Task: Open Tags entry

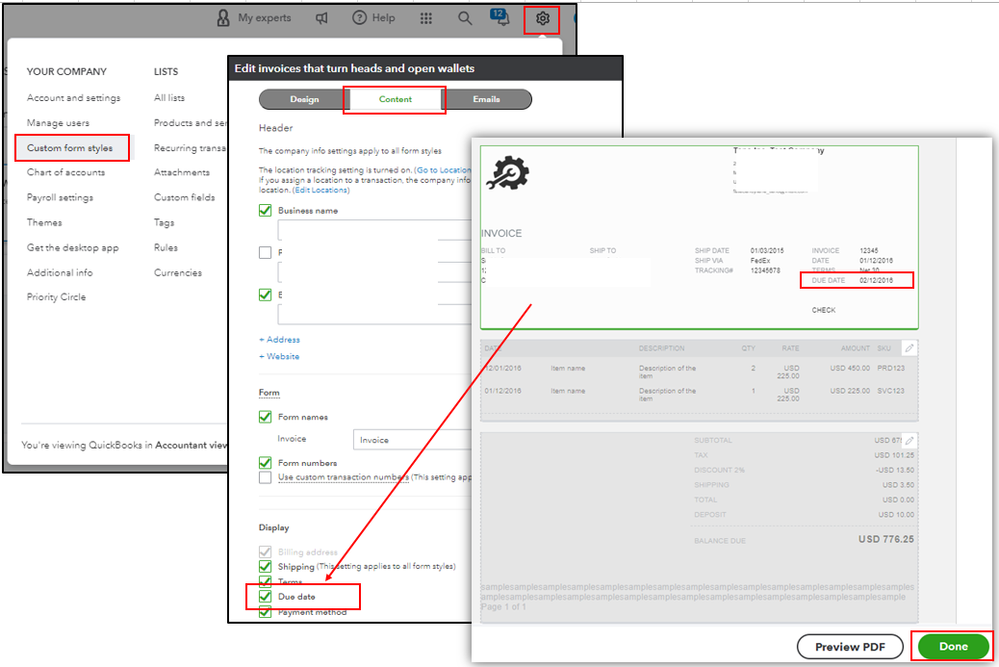Action: tap(164, 222)
